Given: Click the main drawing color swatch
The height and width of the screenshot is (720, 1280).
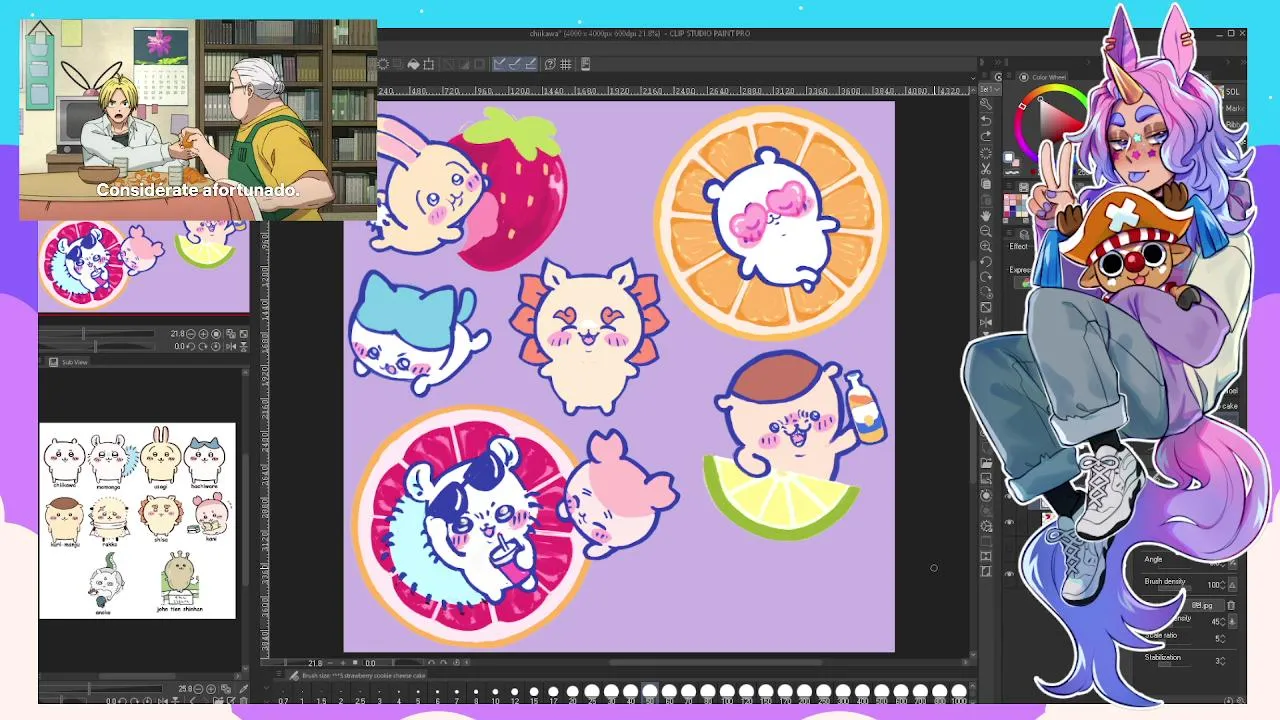Looking at the screenshot, I should 1008,156.
